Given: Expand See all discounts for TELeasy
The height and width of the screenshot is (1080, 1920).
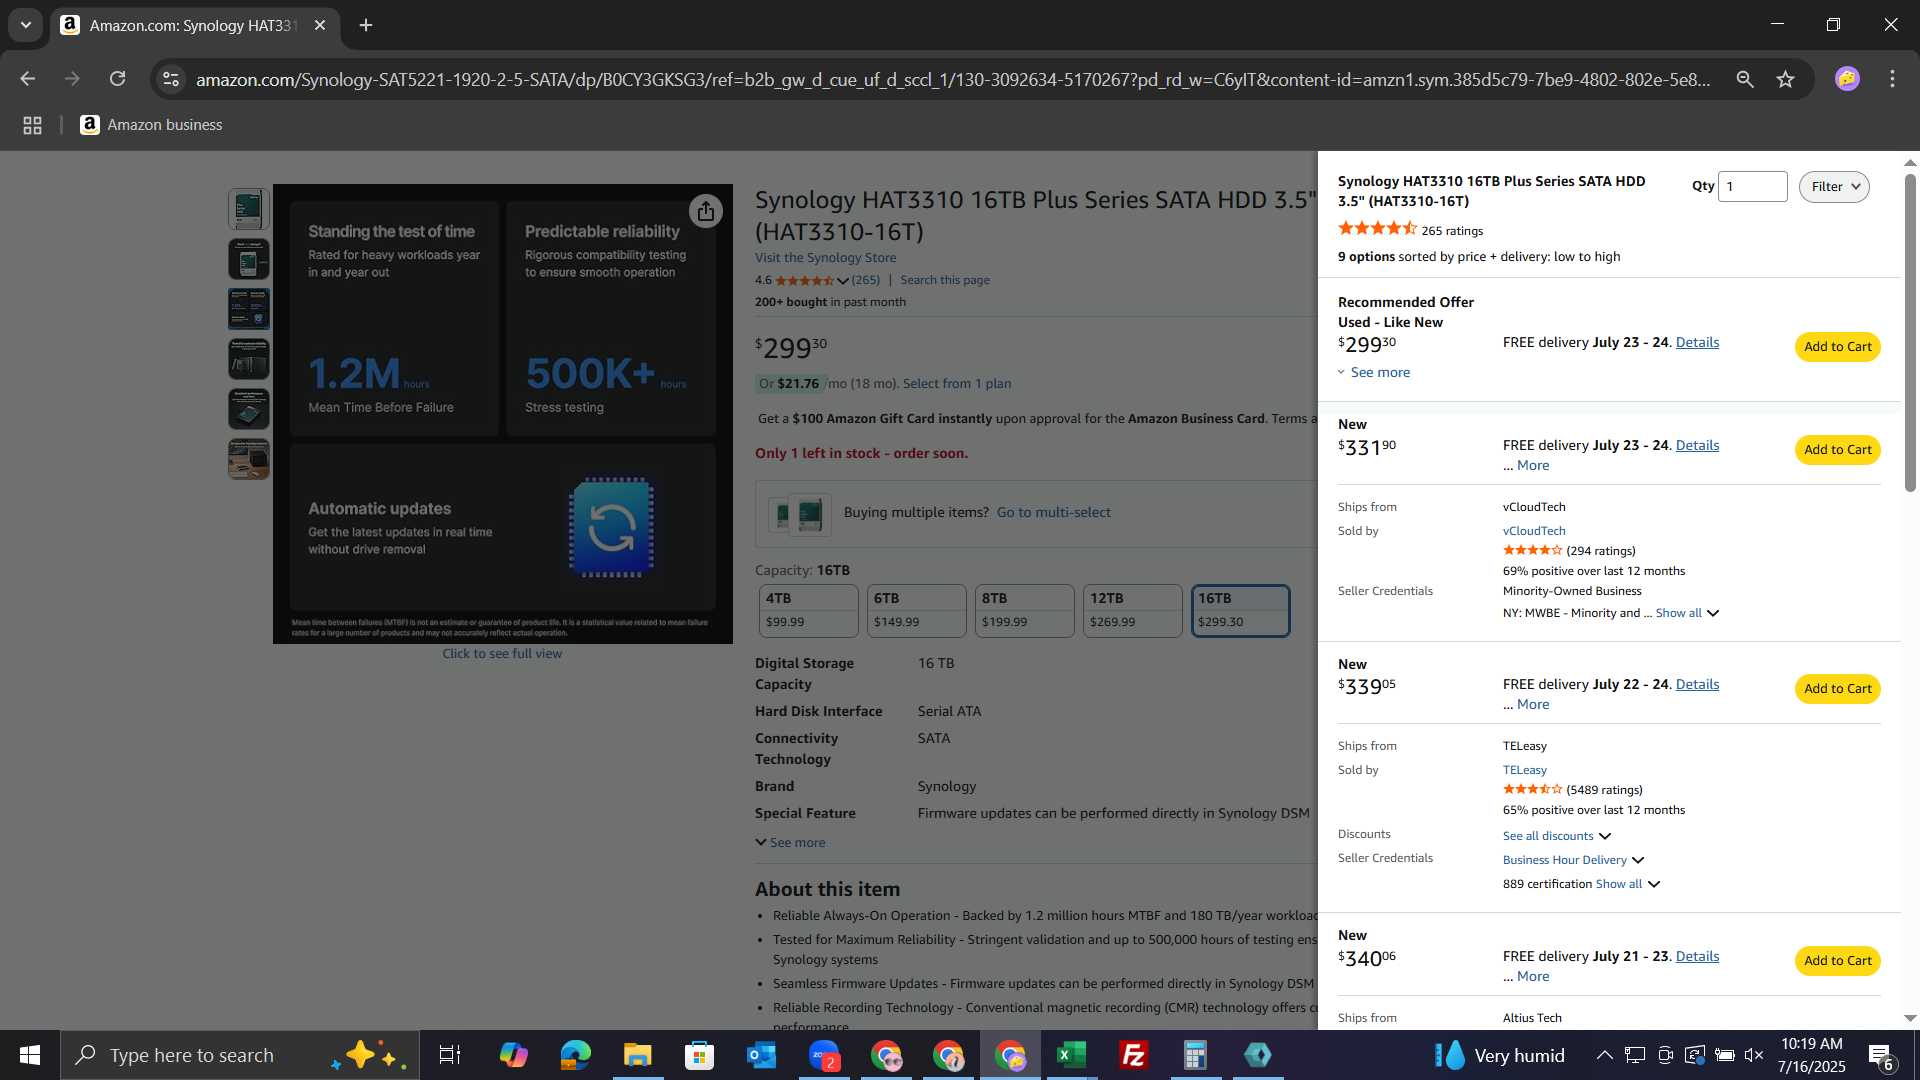Looking at the screenshot, I should [x=1557, y=836].
